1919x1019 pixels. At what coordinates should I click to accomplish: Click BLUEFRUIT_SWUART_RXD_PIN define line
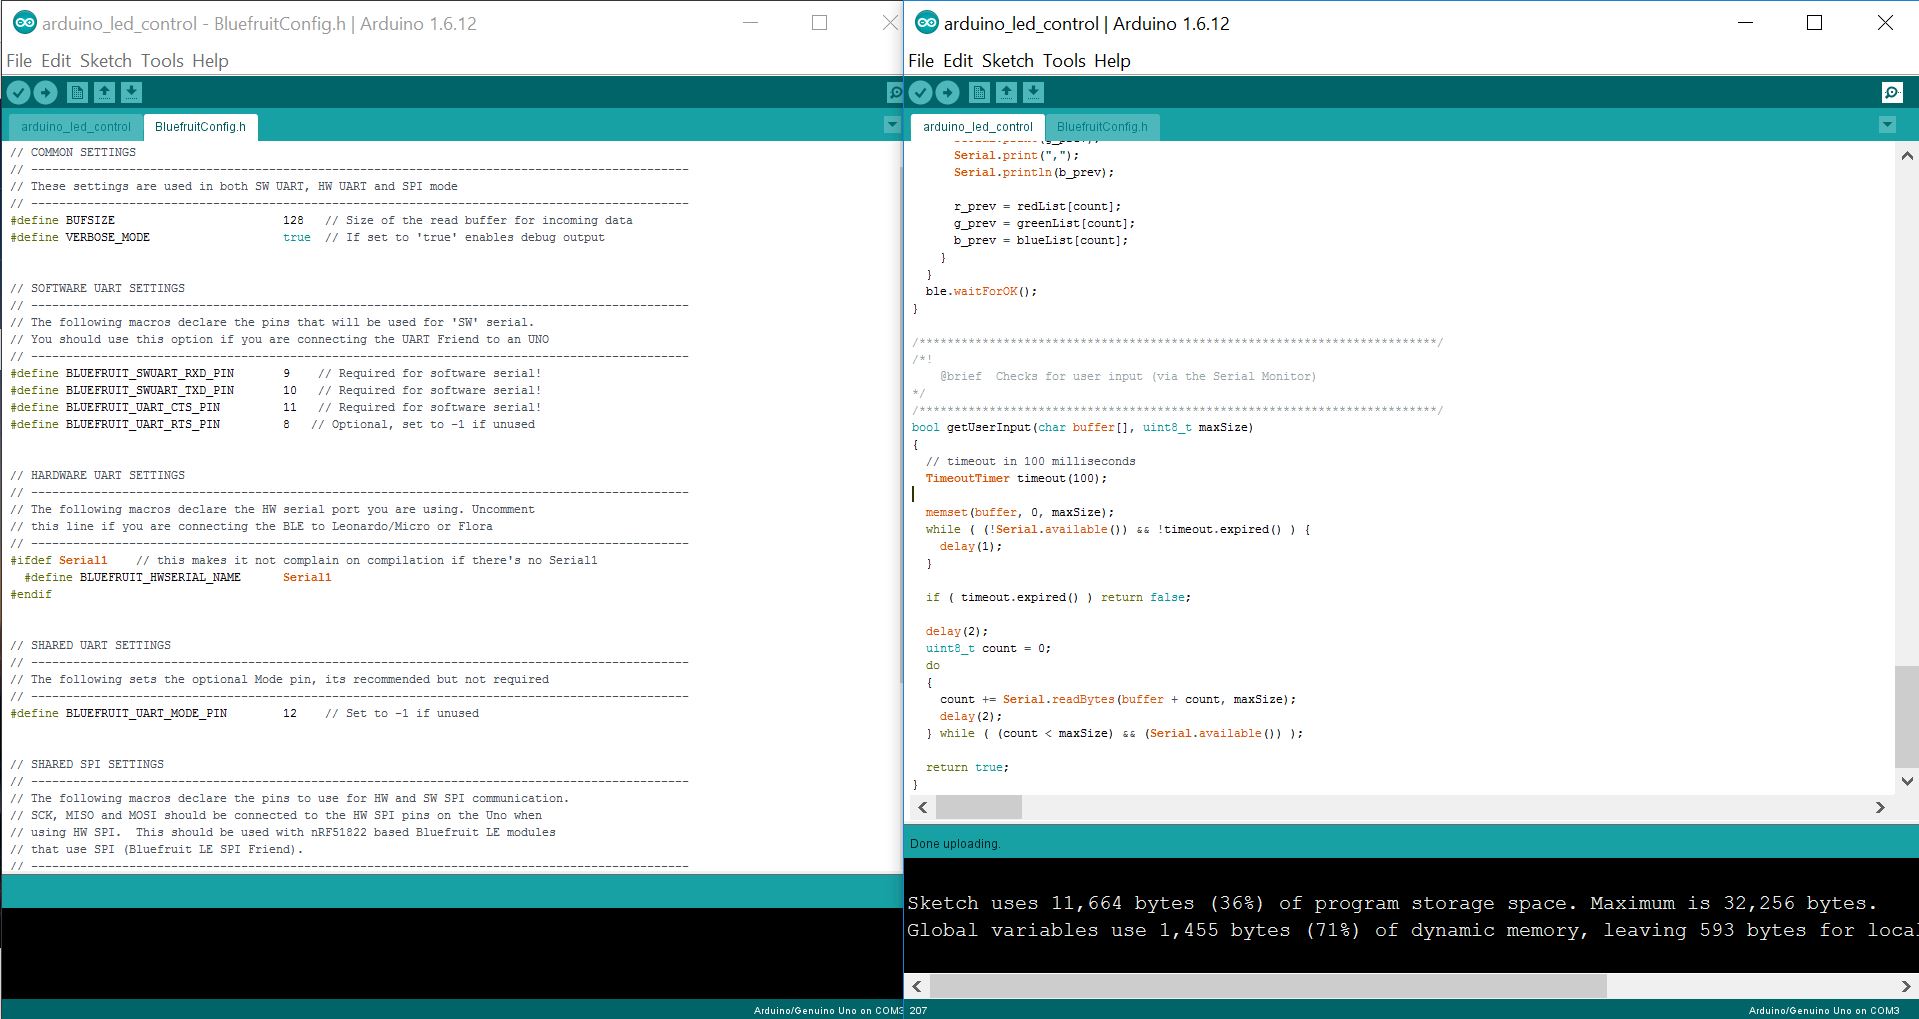pyautogui.click(x=276, y=373)
